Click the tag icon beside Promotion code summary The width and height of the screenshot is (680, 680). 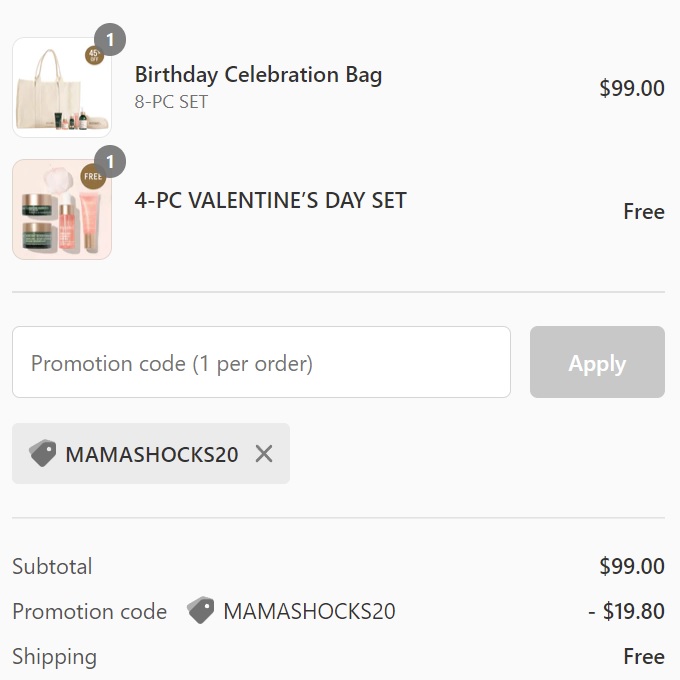coord(201,611)
